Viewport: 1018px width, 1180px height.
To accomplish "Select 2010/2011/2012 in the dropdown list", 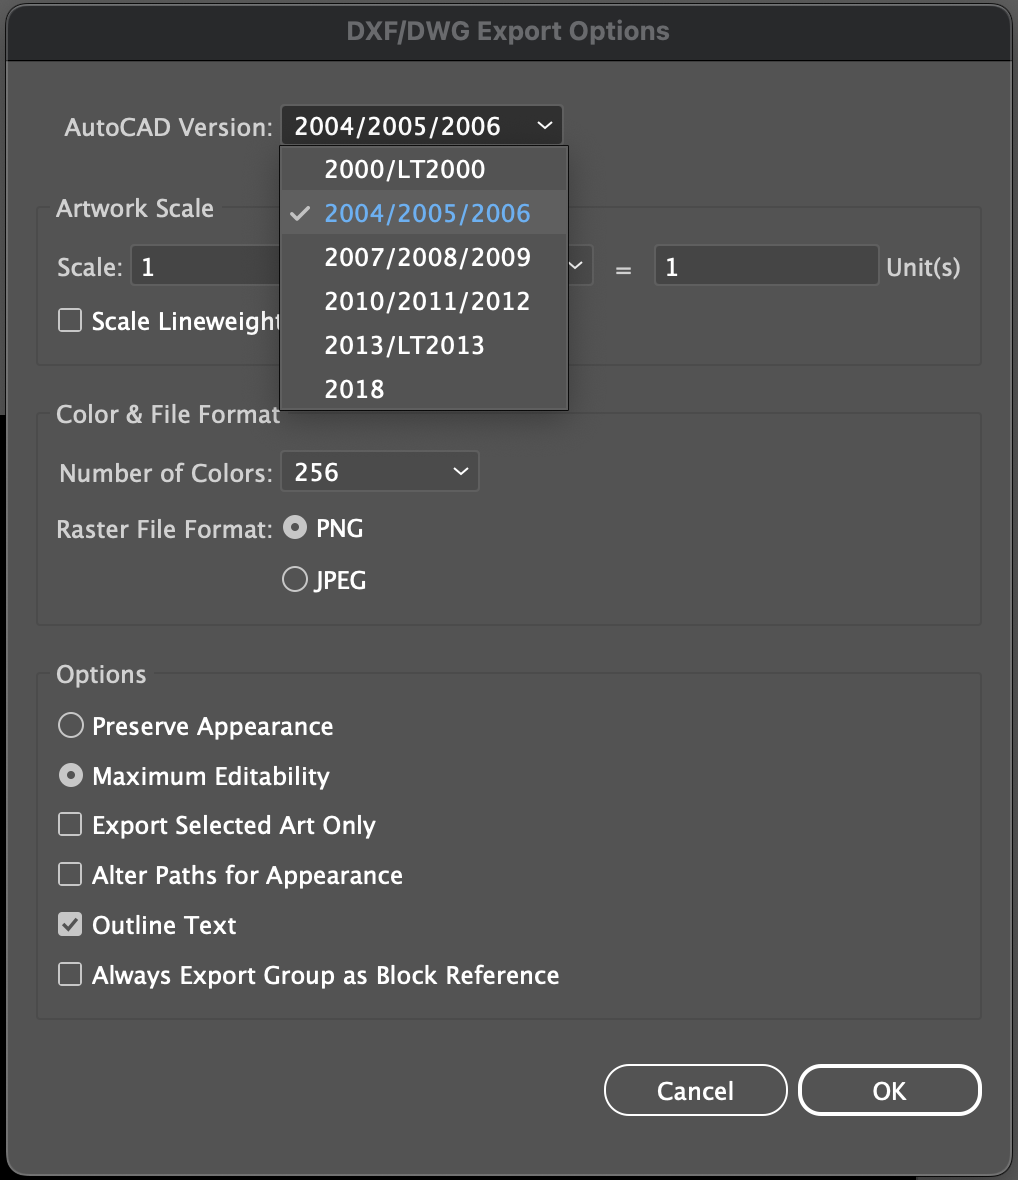I will click(x=424, y=301).
